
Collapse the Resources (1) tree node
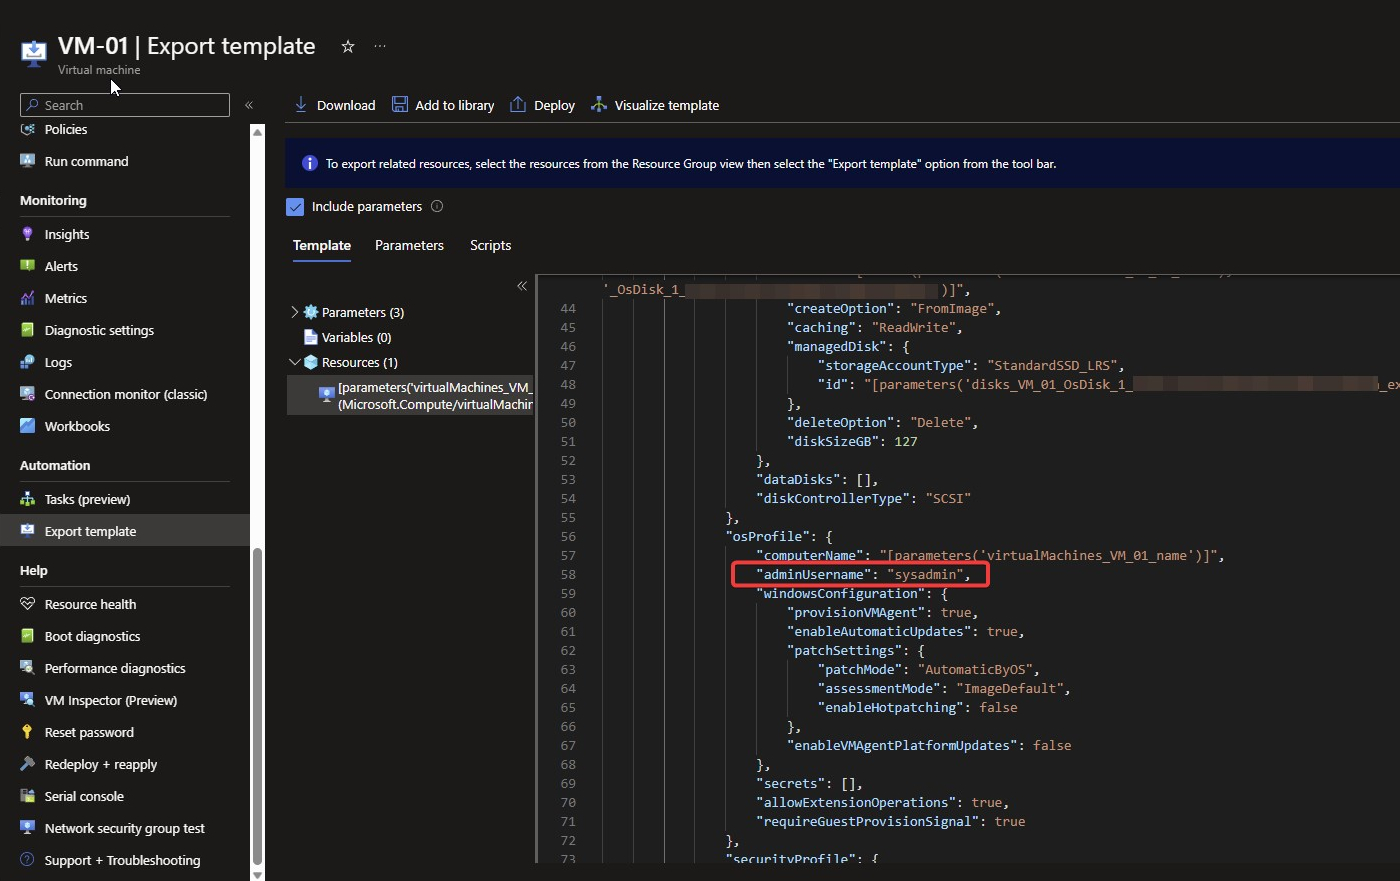pyautogui.click(x=295, y=363)
